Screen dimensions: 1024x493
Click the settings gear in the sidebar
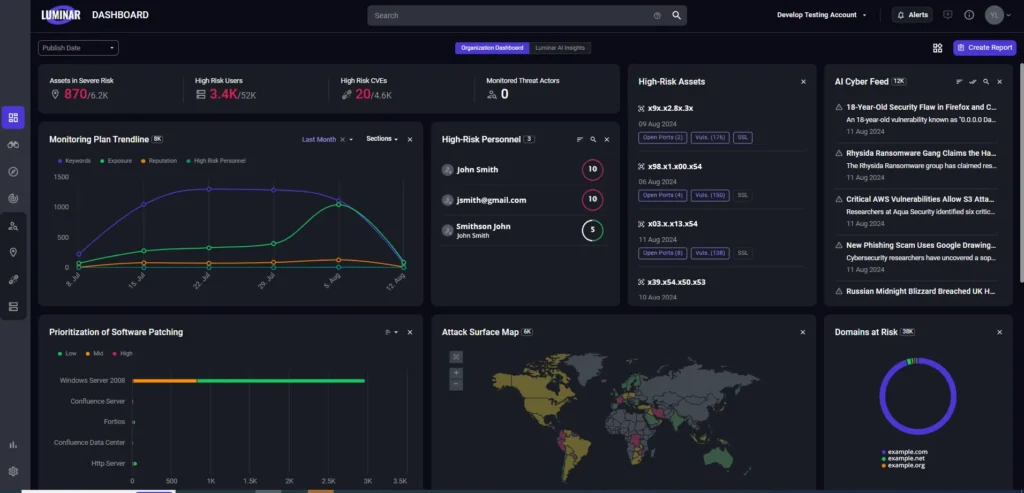click(x=13, y=471)
